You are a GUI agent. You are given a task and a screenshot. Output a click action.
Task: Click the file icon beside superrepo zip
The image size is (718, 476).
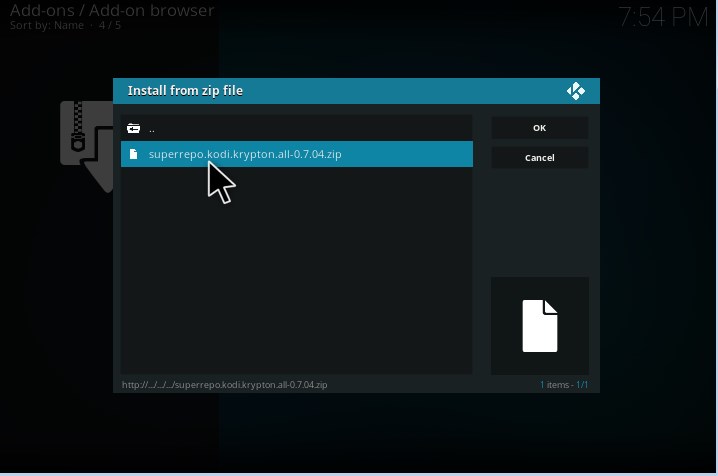133,154
